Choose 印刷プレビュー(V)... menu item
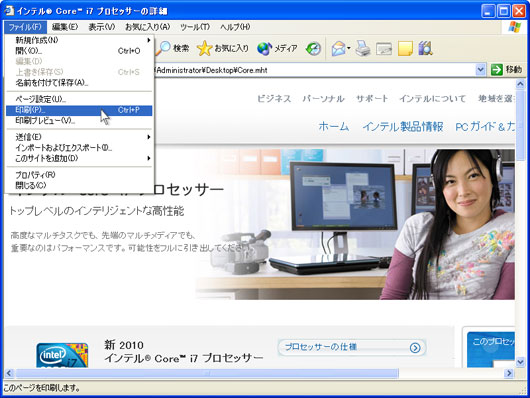This screenshot has height=398, width=530. (x=79, y=121)
